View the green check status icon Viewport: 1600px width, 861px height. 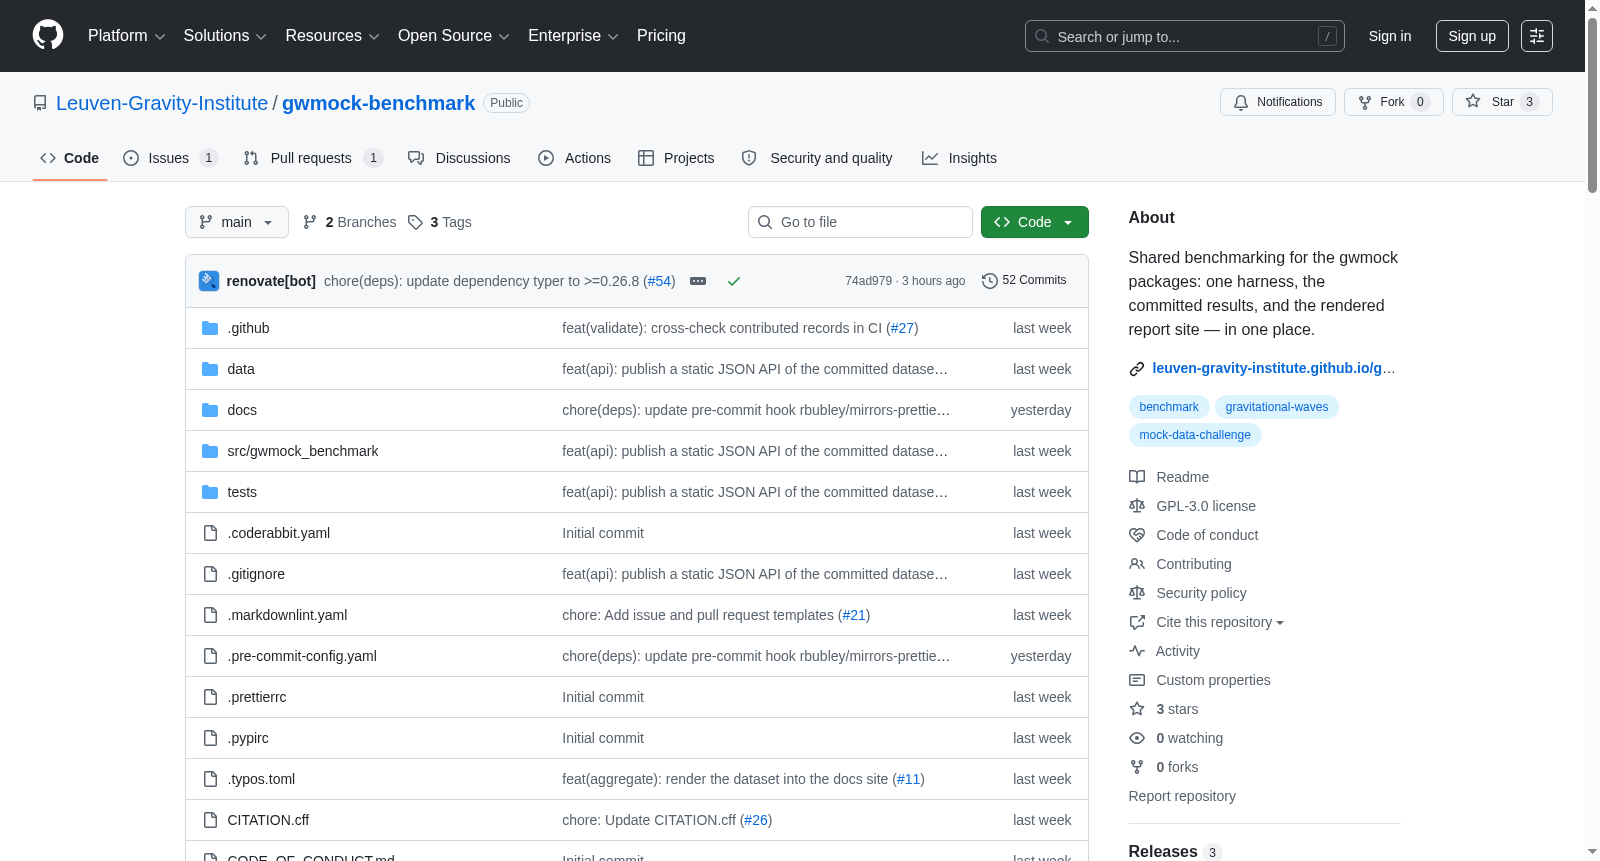tap(734, 281)
